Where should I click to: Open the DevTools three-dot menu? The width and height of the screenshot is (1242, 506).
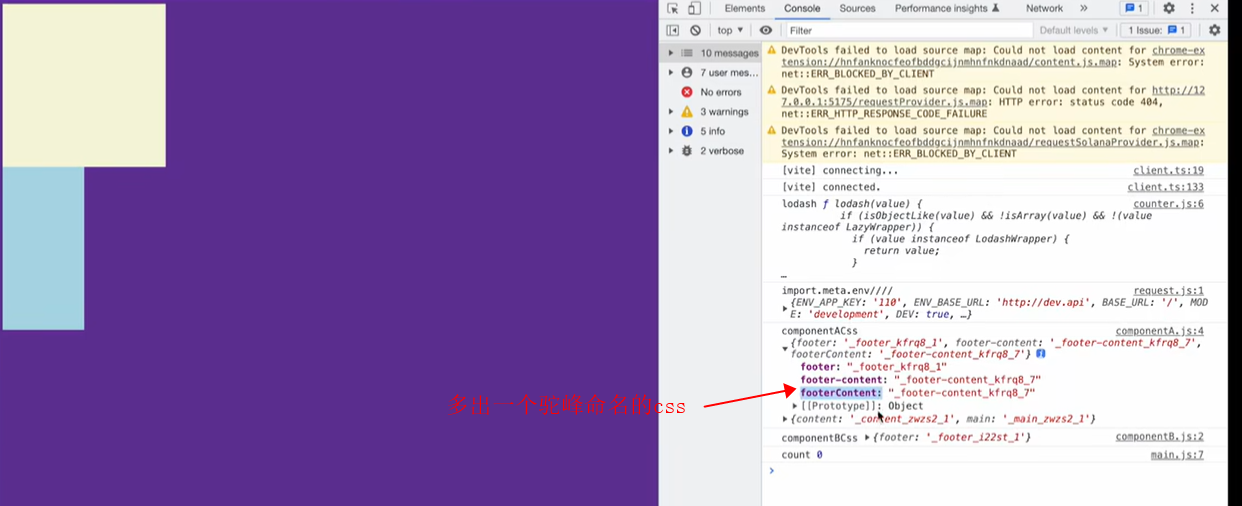1194,8
